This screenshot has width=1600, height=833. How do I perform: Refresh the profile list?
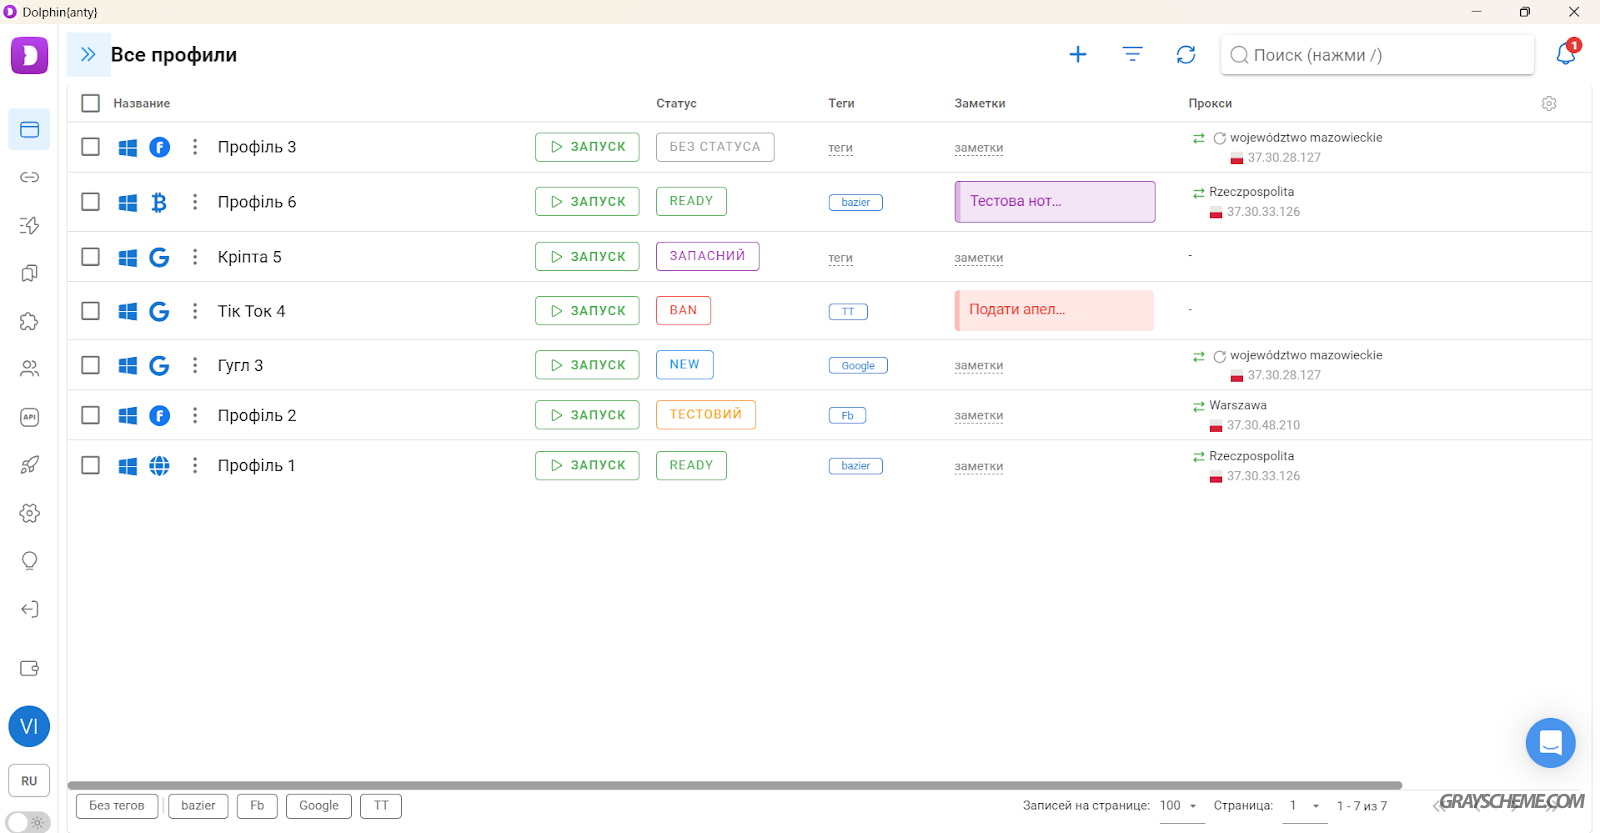1186,55
